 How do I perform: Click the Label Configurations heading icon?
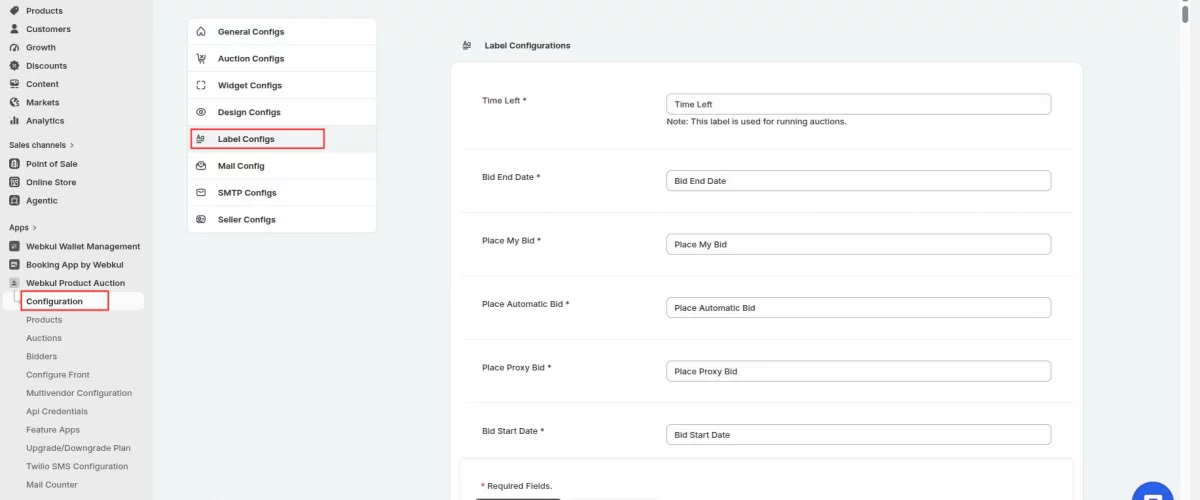pyautogui.click(x=467, y=45)
